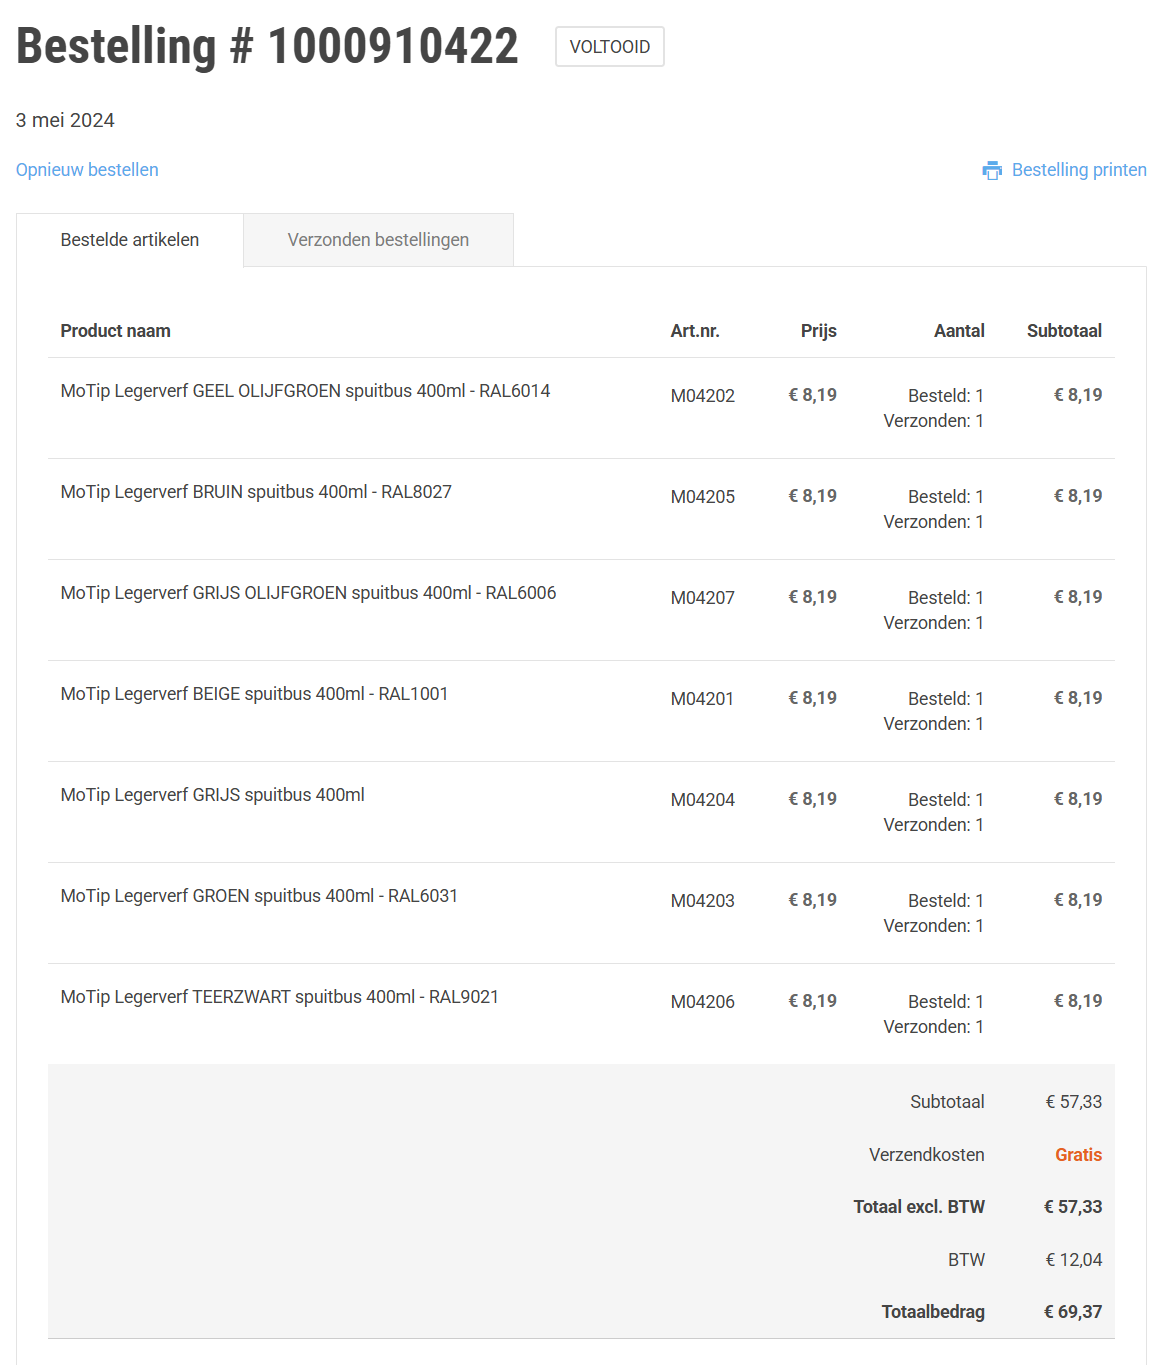Select product MoTip Legerverf GEEL OLIJFGROEN spuitbus RAL6014
Image resolution: width=1150 pixels, height=1365 pixels.
point(305,391)
